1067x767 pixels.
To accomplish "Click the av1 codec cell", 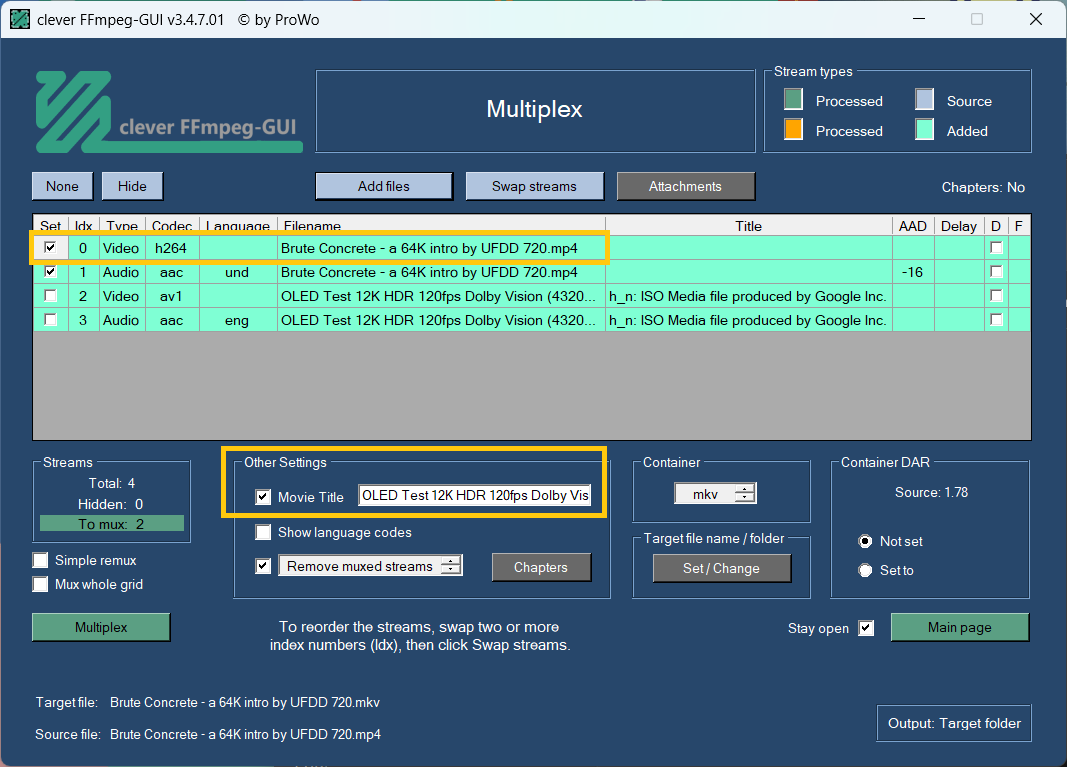I will [x=171, y=296].
